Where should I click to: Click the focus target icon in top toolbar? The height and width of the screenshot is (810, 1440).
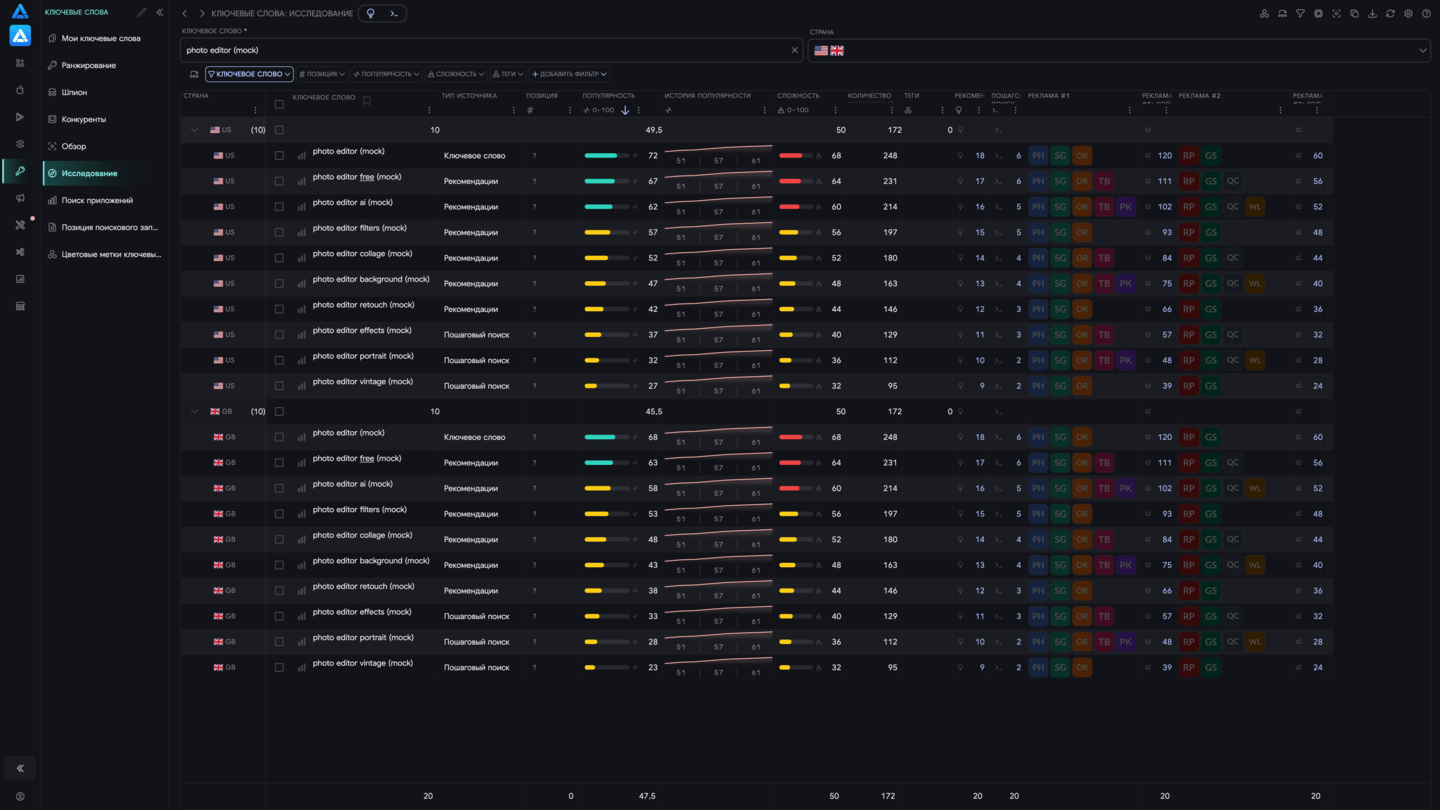click(1336, 14)
